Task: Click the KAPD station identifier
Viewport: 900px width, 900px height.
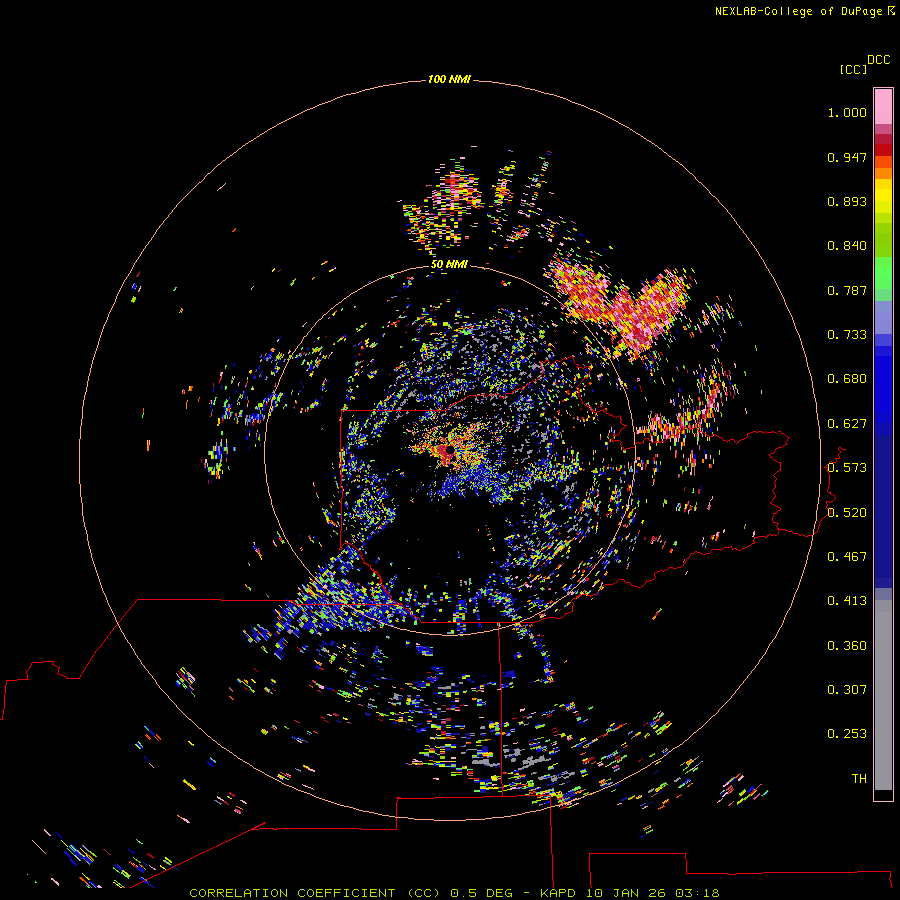Action: point(558,893)
